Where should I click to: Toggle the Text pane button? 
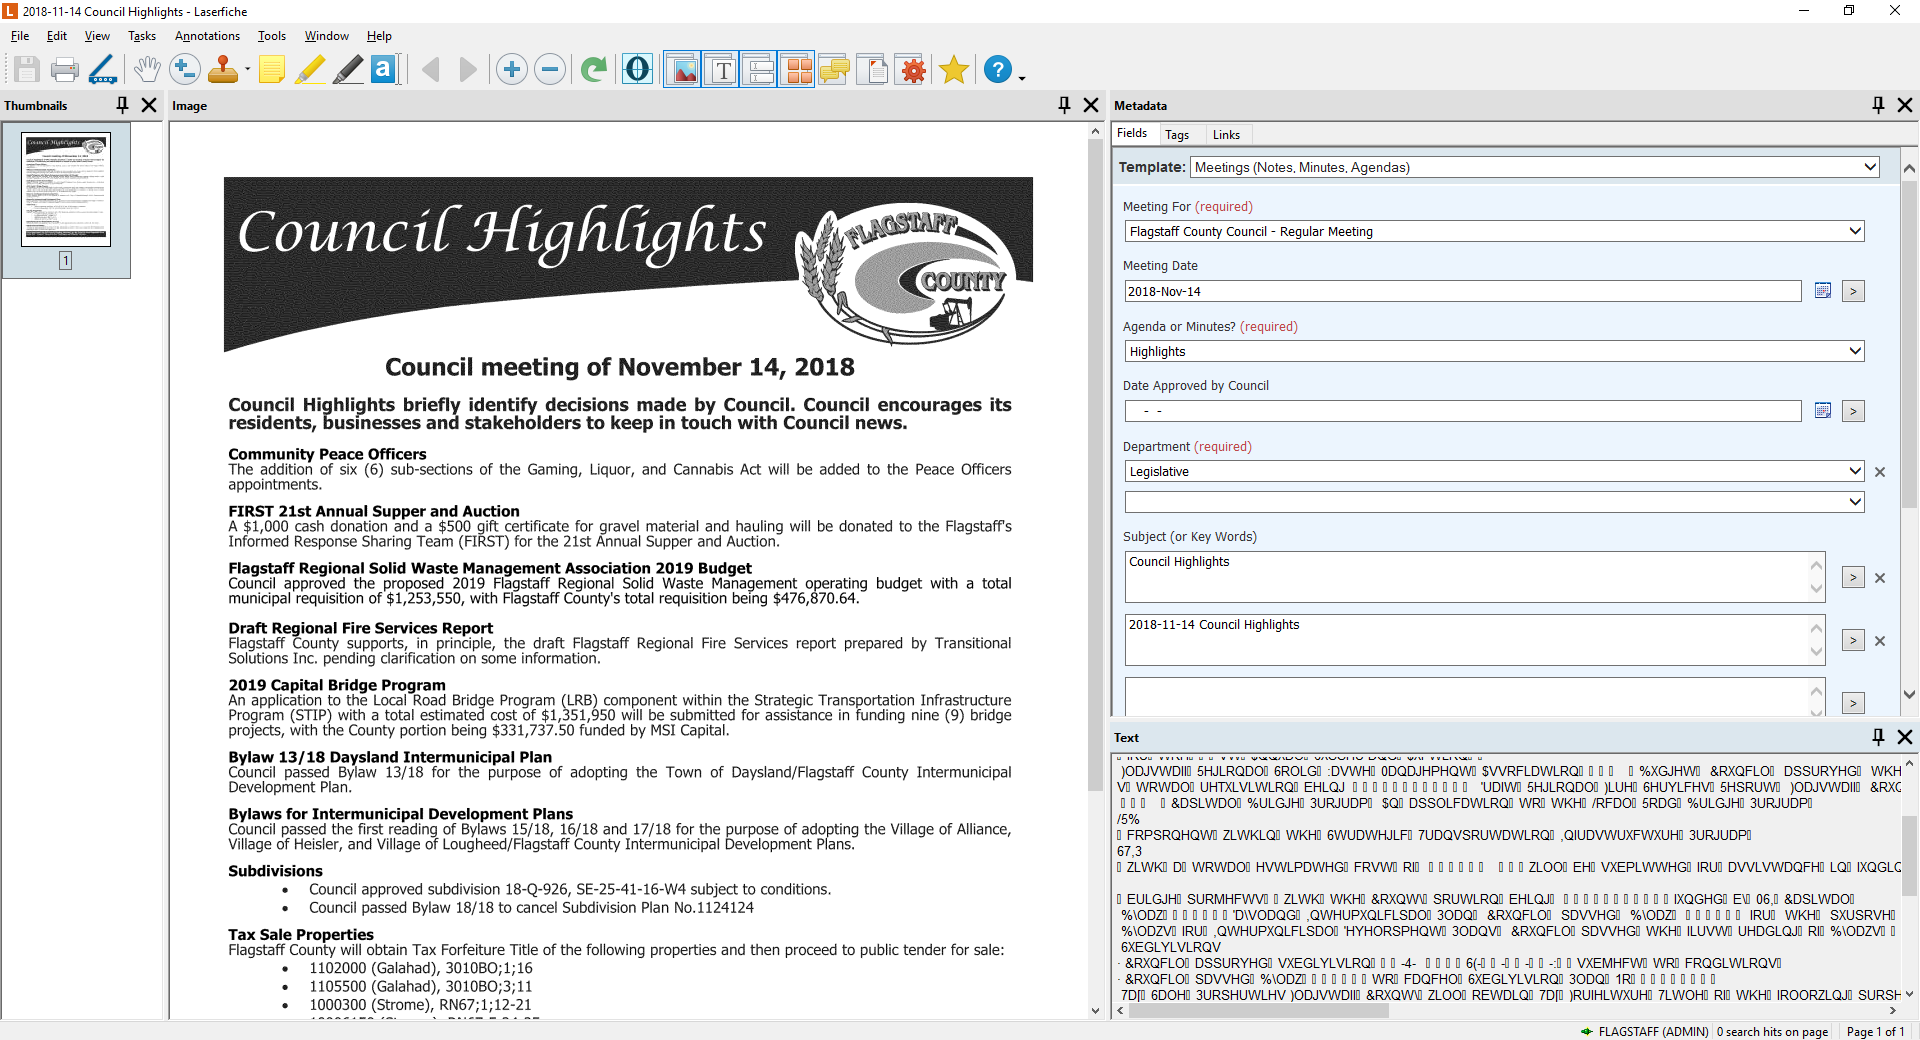tap(721, 69)
